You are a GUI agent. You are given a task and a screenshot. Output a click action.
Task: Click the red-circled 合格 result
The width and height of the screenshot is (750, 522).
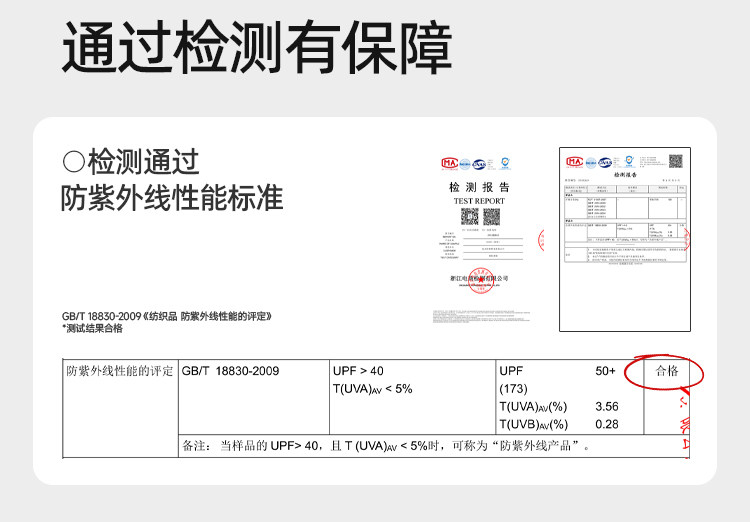[x=666, y=371]
